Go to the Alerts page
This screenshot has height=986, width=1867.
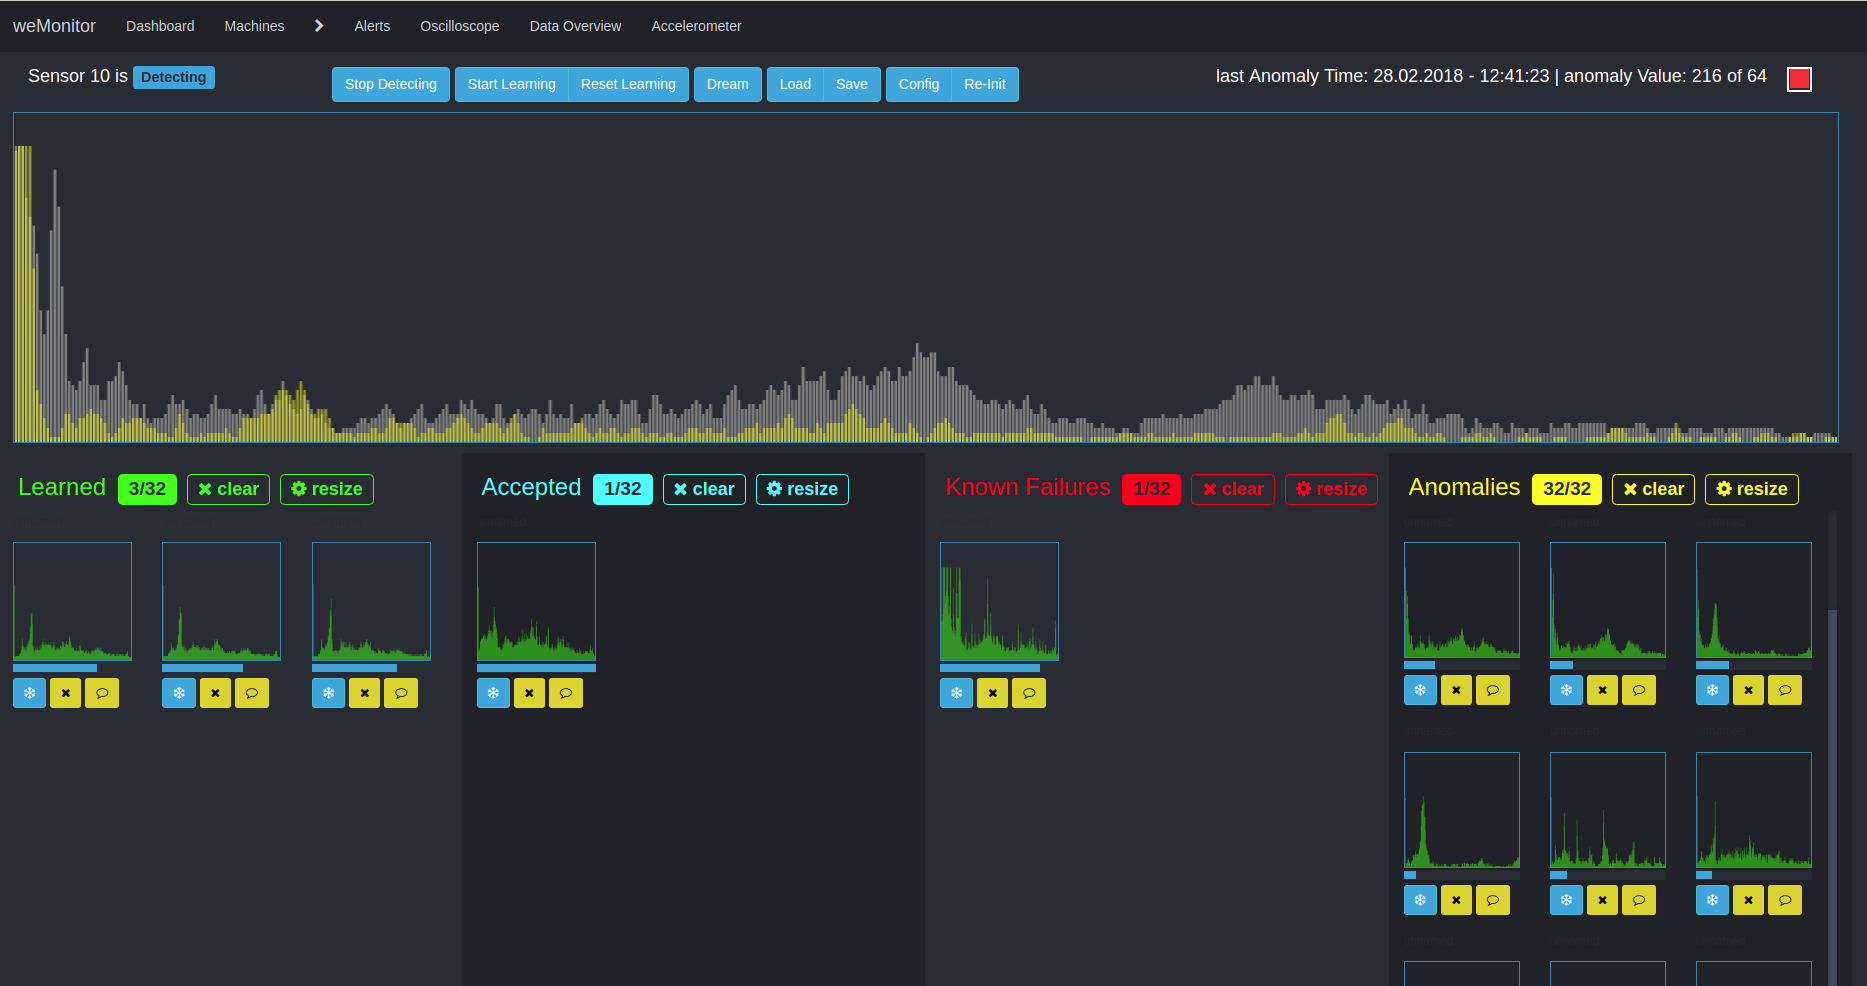(372, 26)
